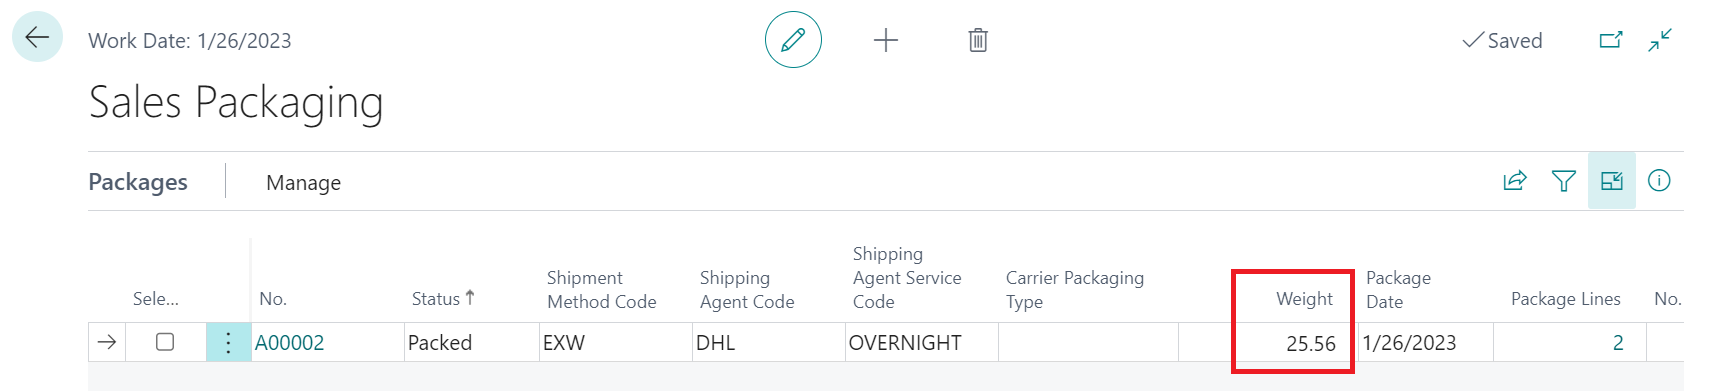
Task: Open page in new window icon
Action: pyautogui.click(x=1611, y=40)
